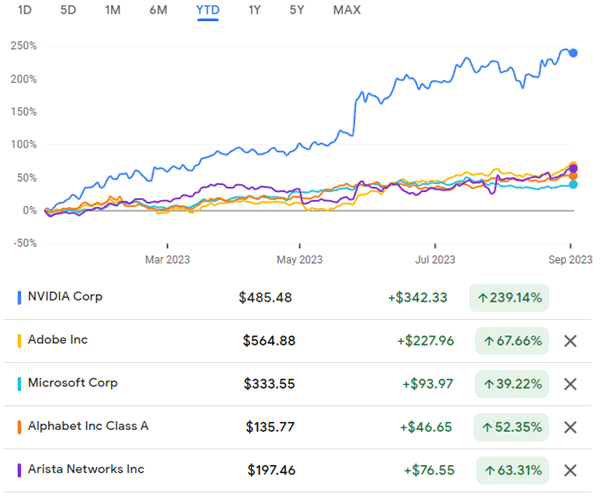Click the -50% y-axis label
602x496 pixels.
[25, 243]
